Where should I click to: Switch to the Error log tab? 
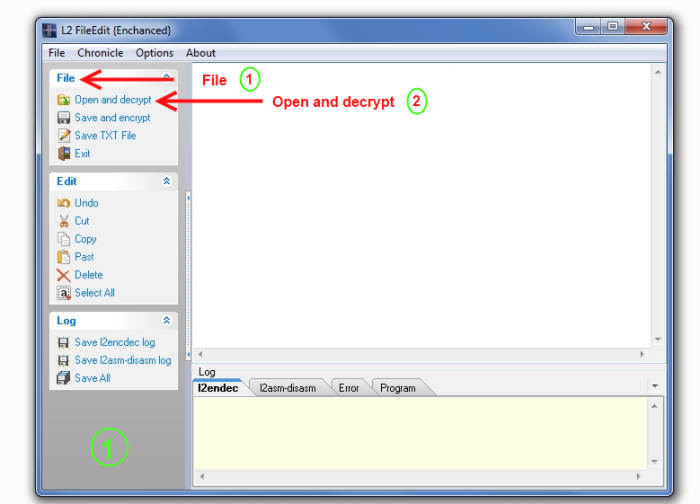coord(349,388)
